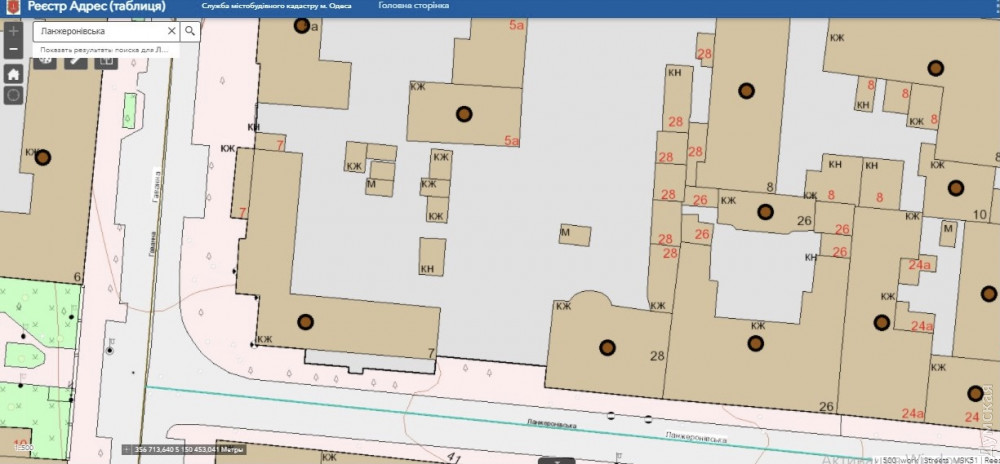
Task: Run search with the magnifier button
Action: (190, 31)
